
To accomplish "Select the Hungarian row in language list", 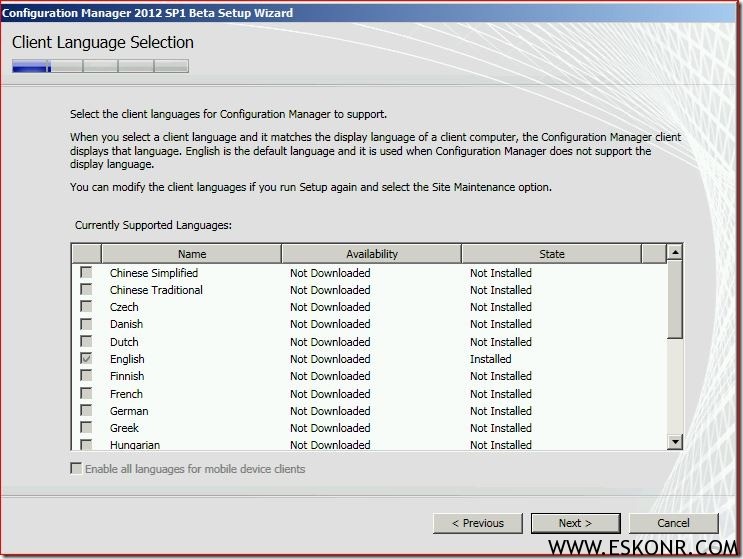I will coord(135,444).
